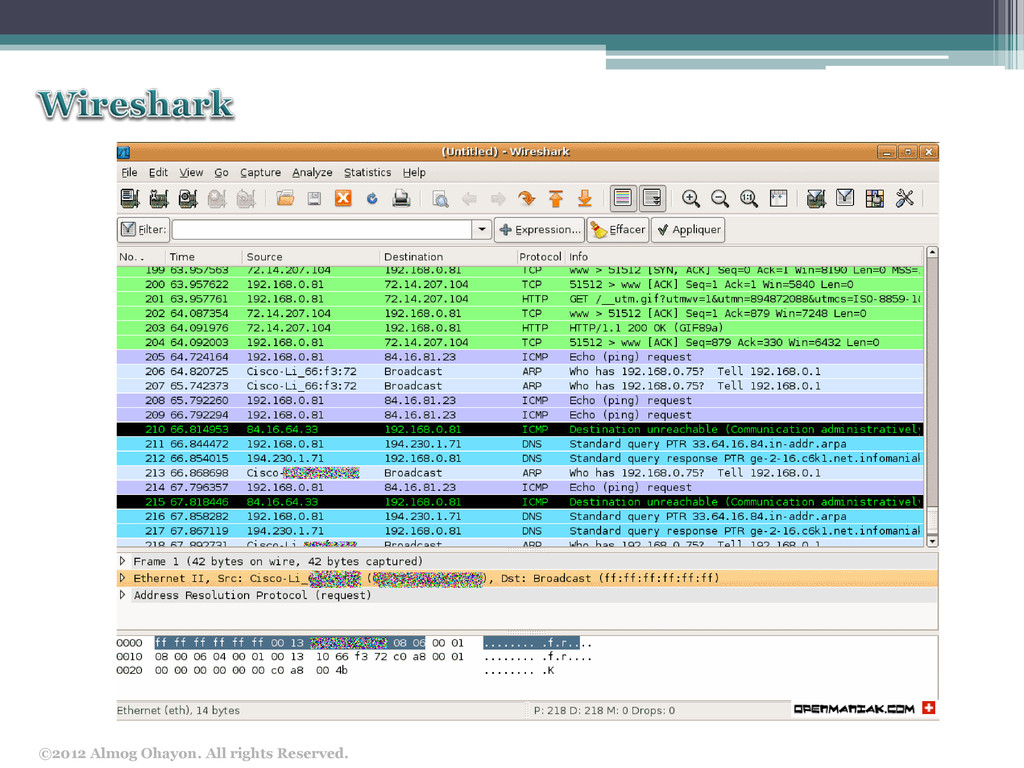Viewport: 1024px width, 768px height.
Task: Select packet 203 HTTP/1.1 200 OK row
Action: 520,328
